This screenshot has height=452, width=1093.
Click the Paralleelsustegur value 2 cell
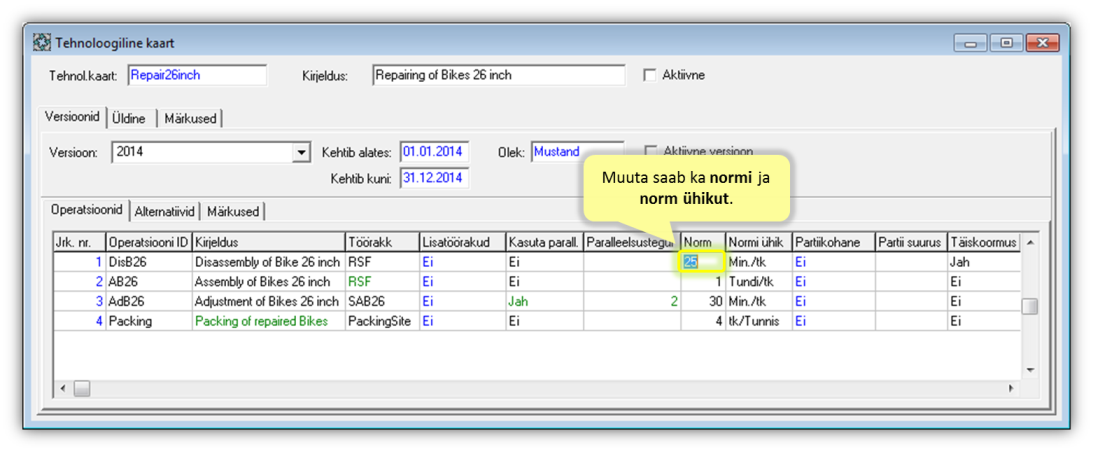[632, 301]
